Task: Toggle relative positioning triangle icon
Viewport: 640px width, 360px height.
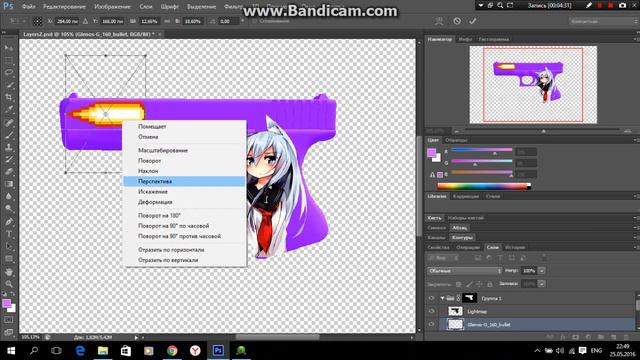Action: coord(85,21)
